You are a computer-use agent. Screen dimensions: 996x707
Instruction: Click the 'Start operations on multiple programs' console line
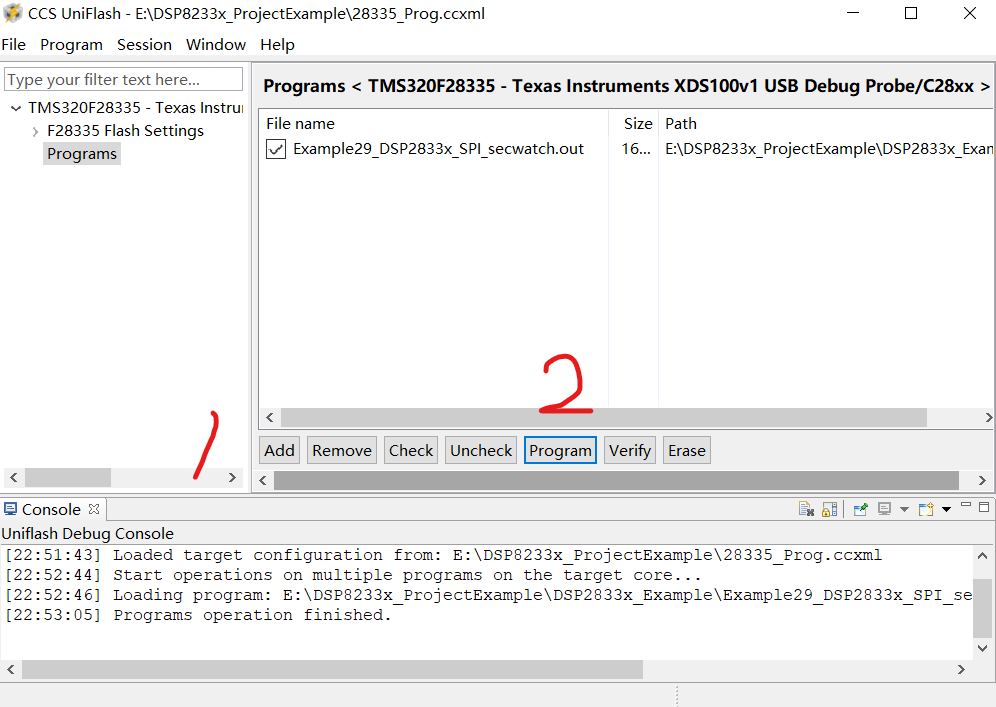tap(353, 575)
